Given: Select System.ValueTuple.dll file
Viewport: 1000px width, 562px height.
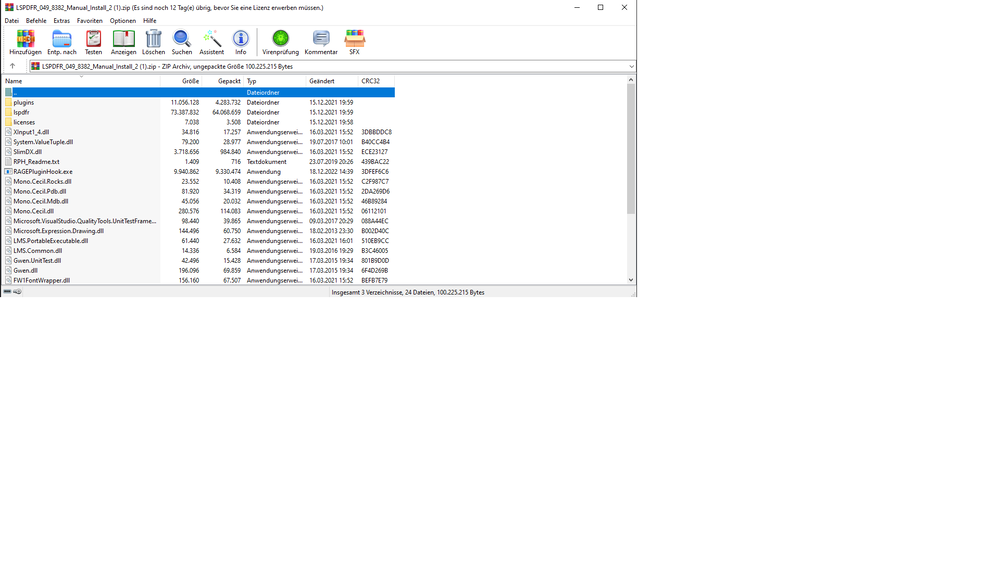Looking at the screenshot, I should (x=43, y=142).
